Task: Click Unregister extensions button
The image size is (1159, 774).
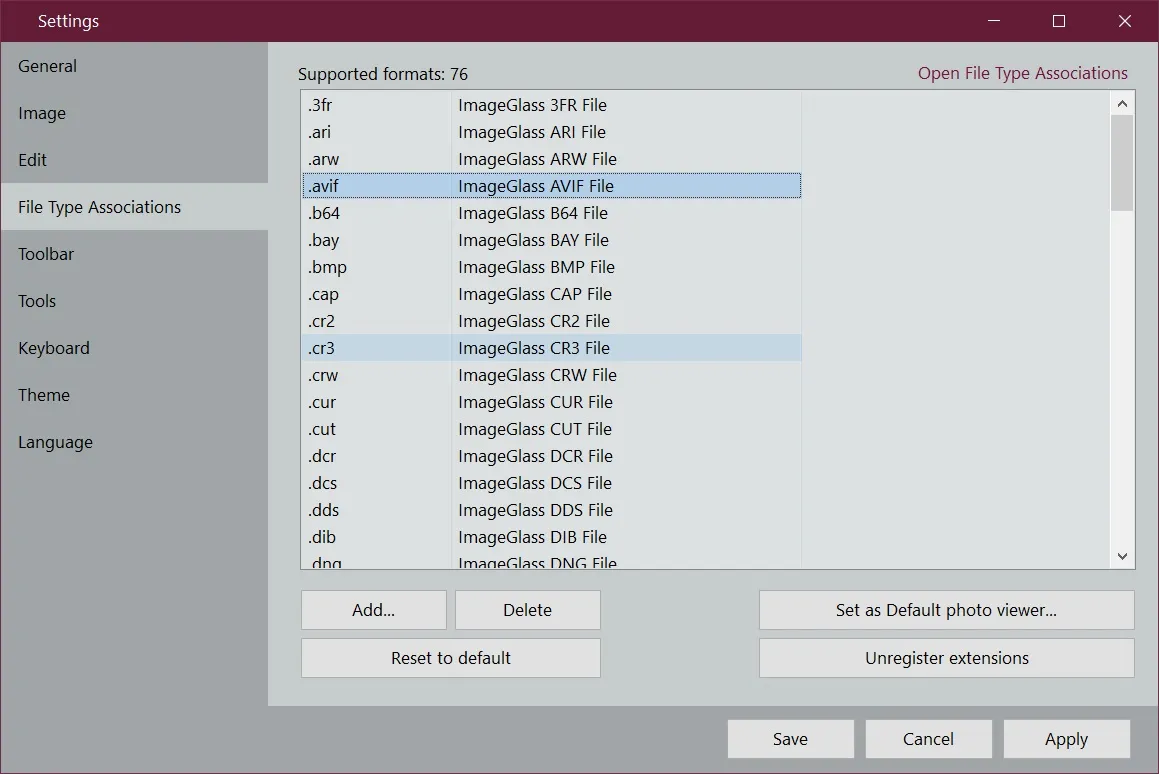Action: (x=946, y=658)
